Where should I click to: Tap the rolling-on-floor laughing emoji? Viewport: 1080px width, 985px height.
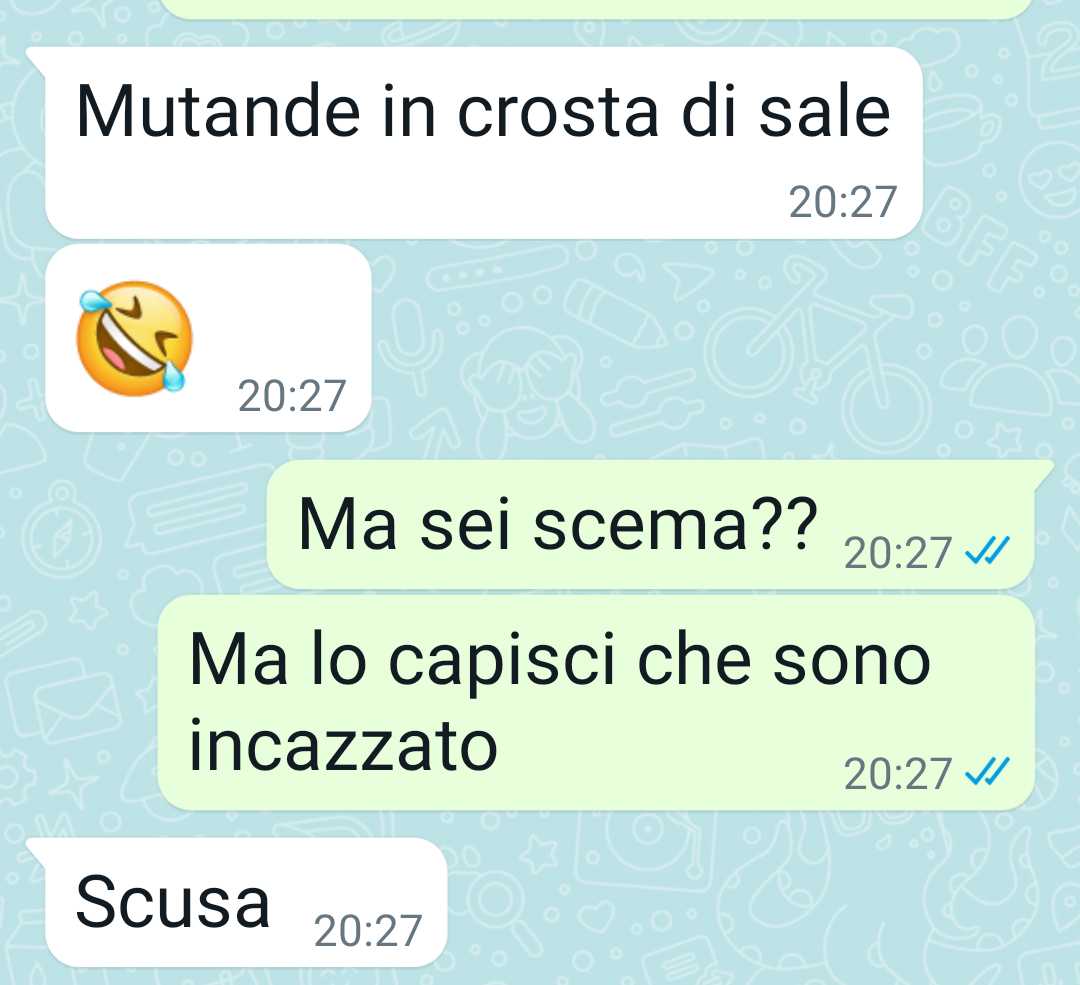click(x=134, y=338)
